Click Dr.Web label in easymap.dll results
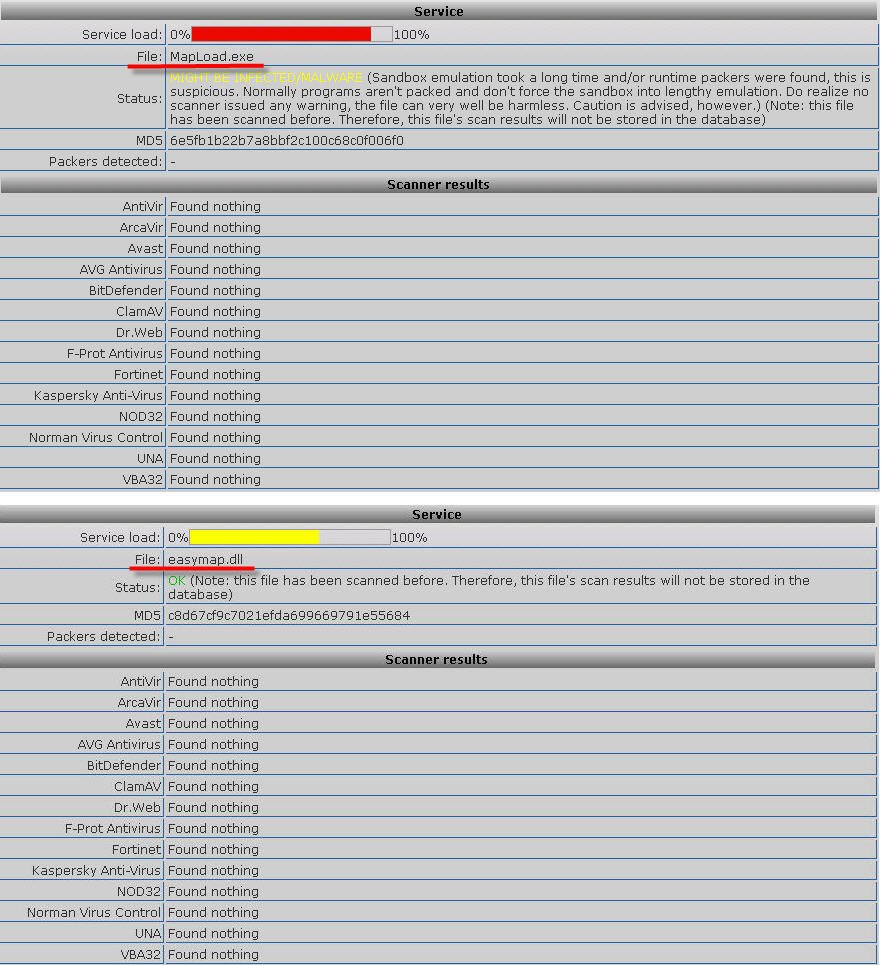The width and height of the screenshot is (881, 966). 137,807
